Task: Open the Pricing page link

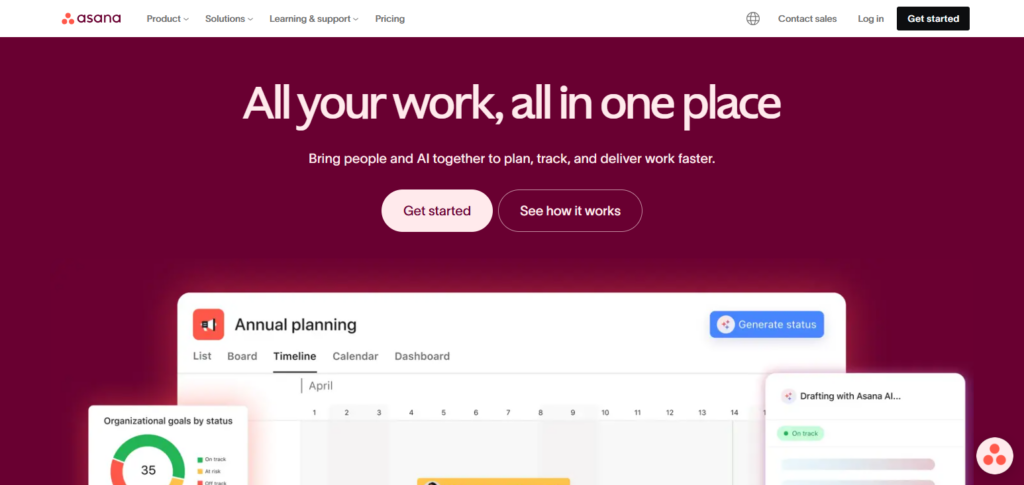Action: point(390,19)
